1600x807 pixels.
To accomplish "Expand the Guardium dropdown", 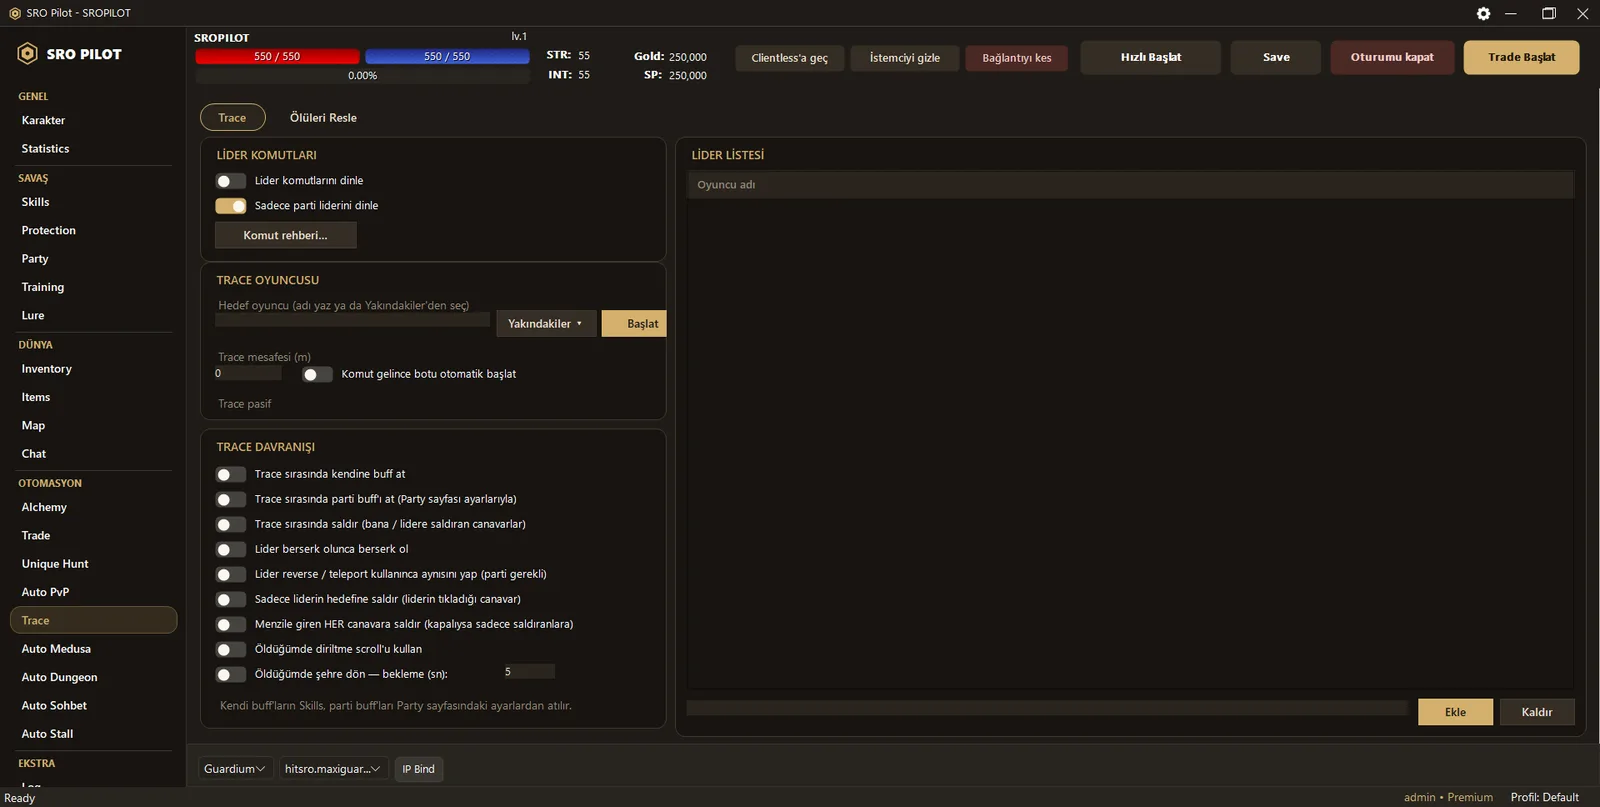I will click(235, 769).
